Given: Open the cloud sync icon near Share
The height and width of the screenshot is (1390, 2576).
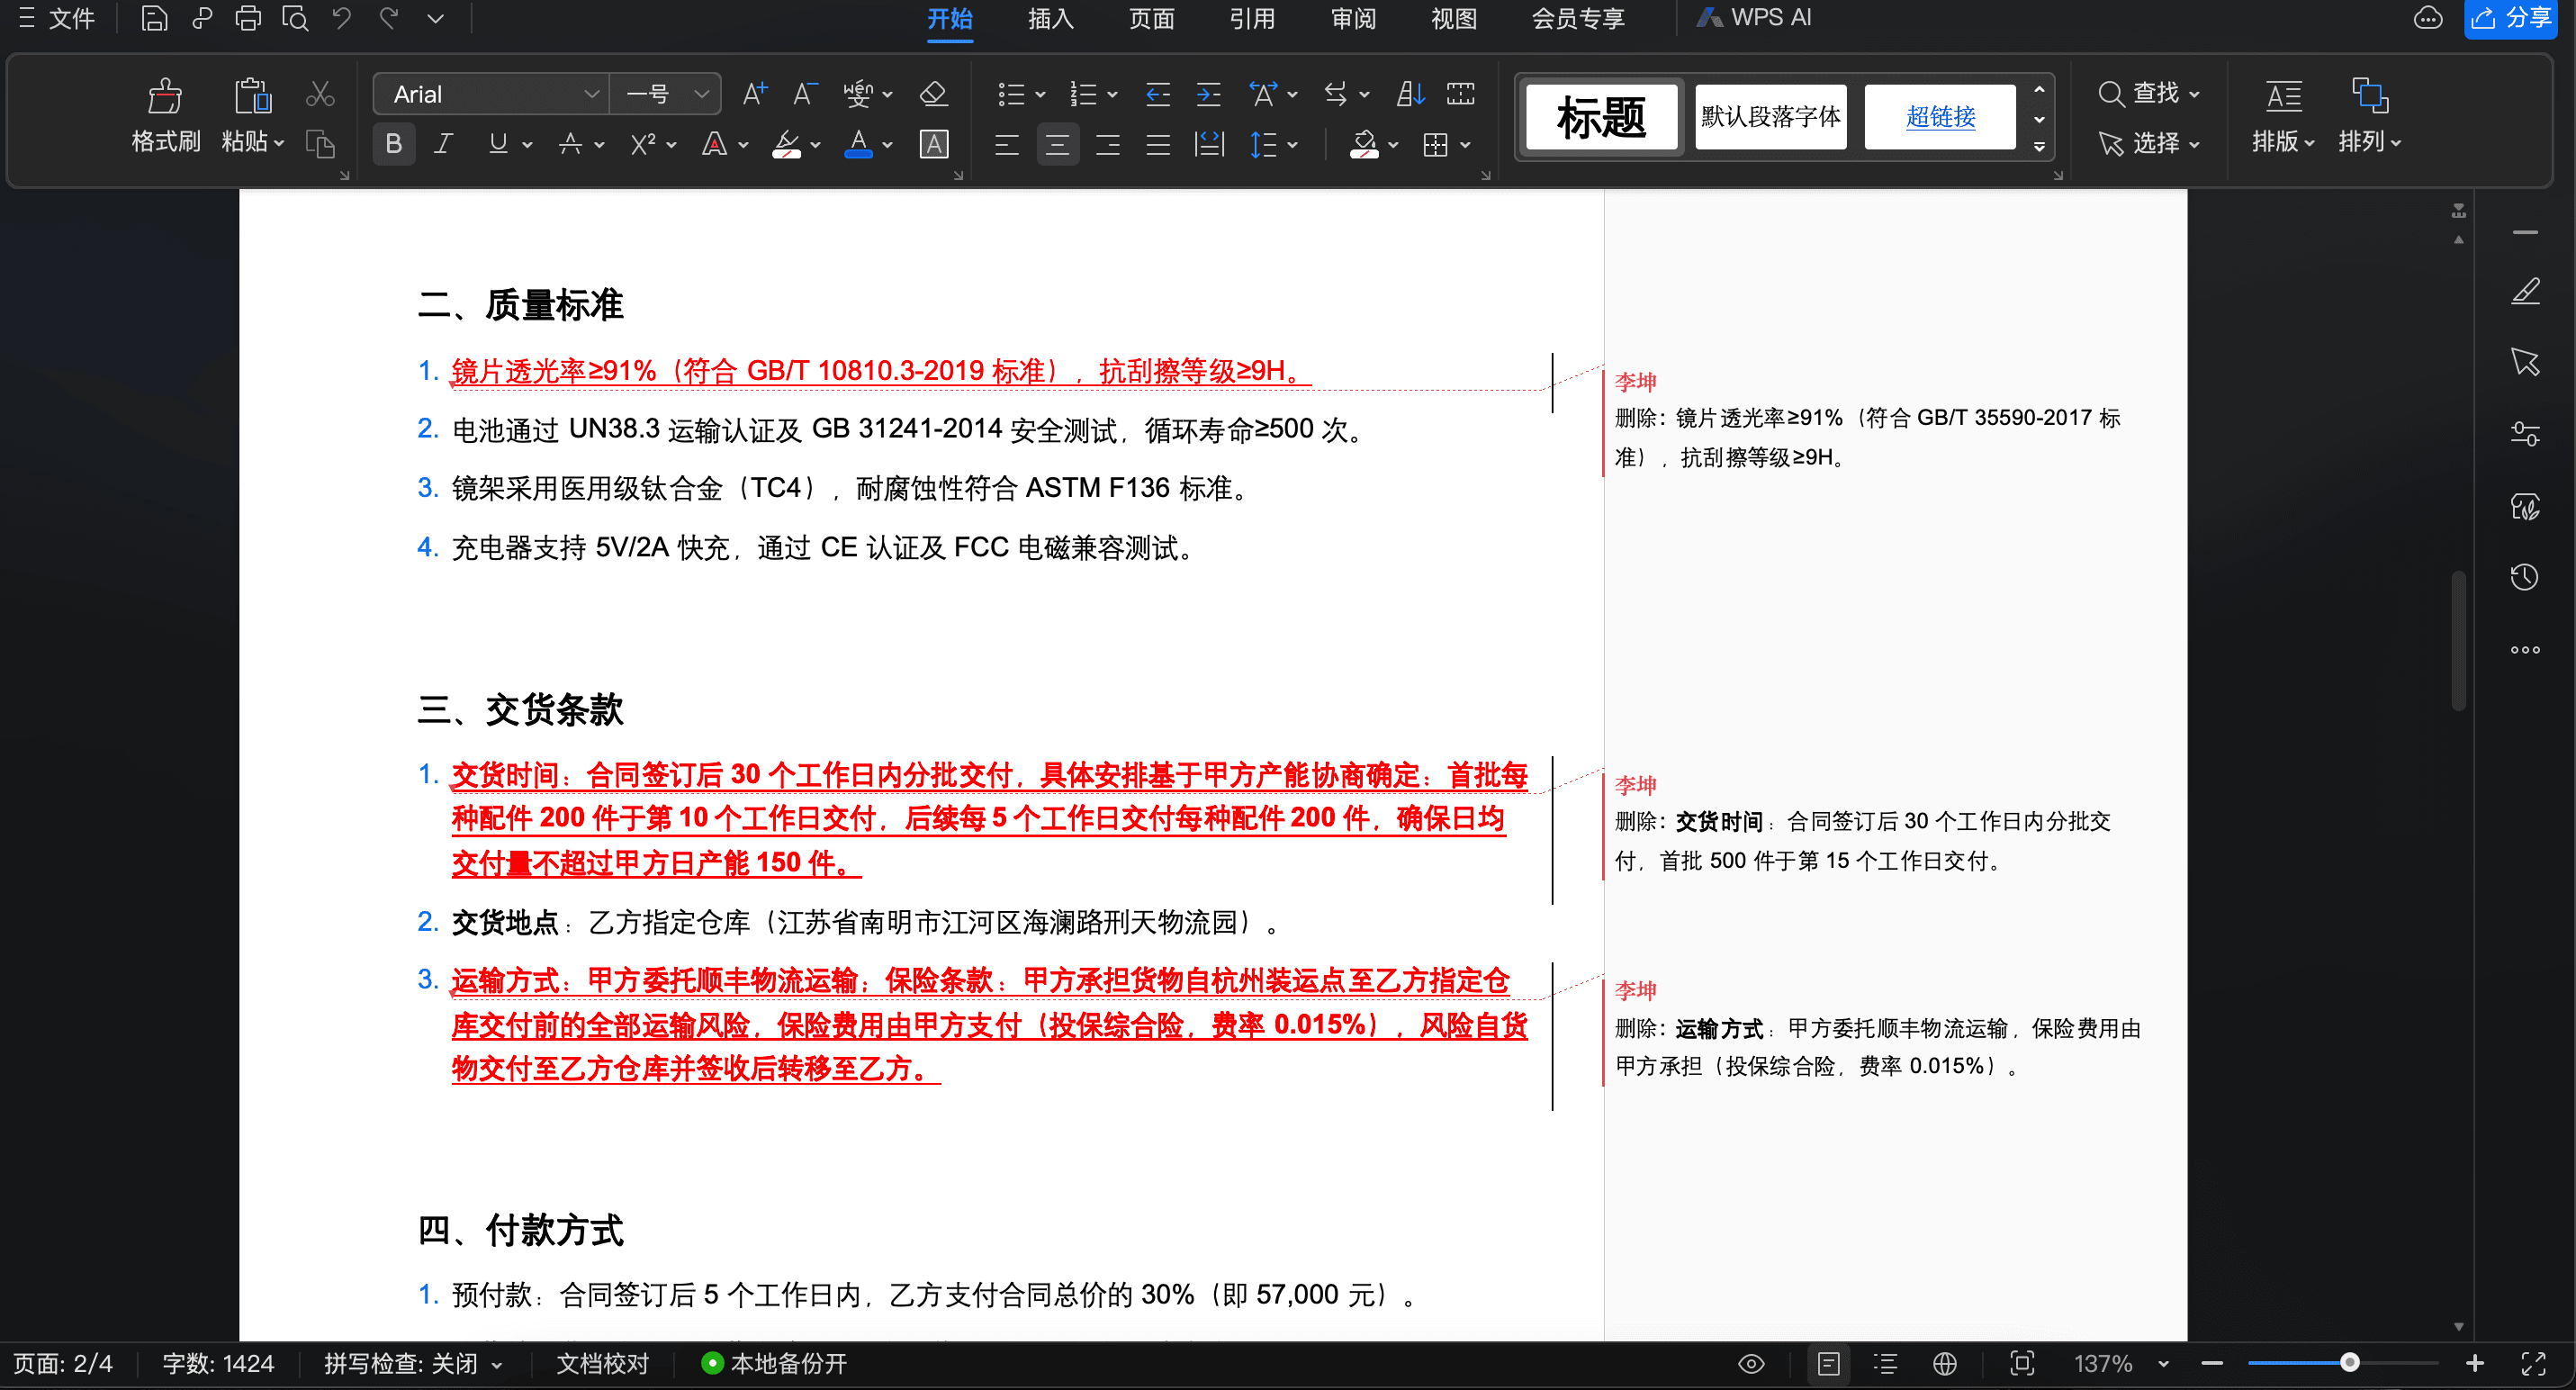Looking at the screenshot, I should coord(2428,18).
